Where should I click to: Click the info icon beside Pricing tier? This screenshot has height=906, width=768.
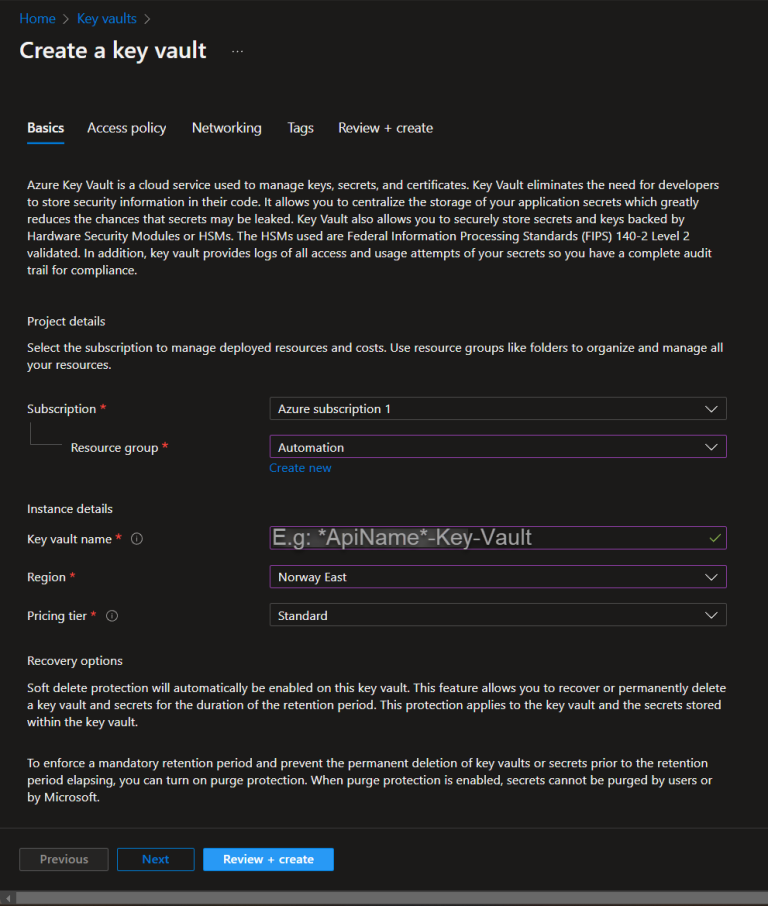[111, 615]
